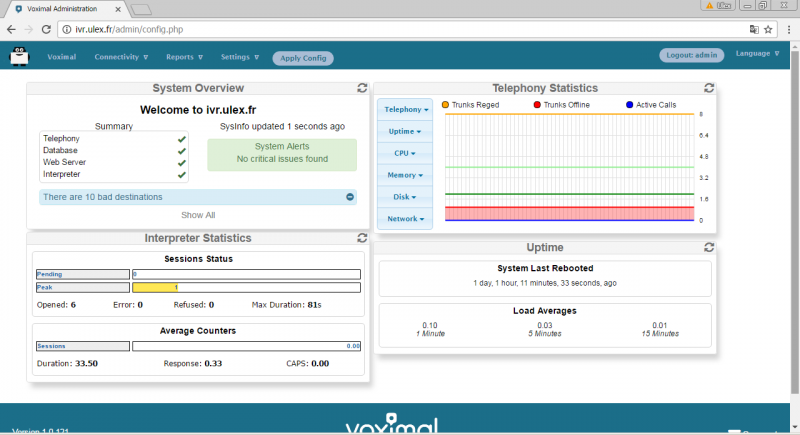
Task: Click the Voximal penguin logo icon
Action: pyautogui.click(x=19, y=56)
